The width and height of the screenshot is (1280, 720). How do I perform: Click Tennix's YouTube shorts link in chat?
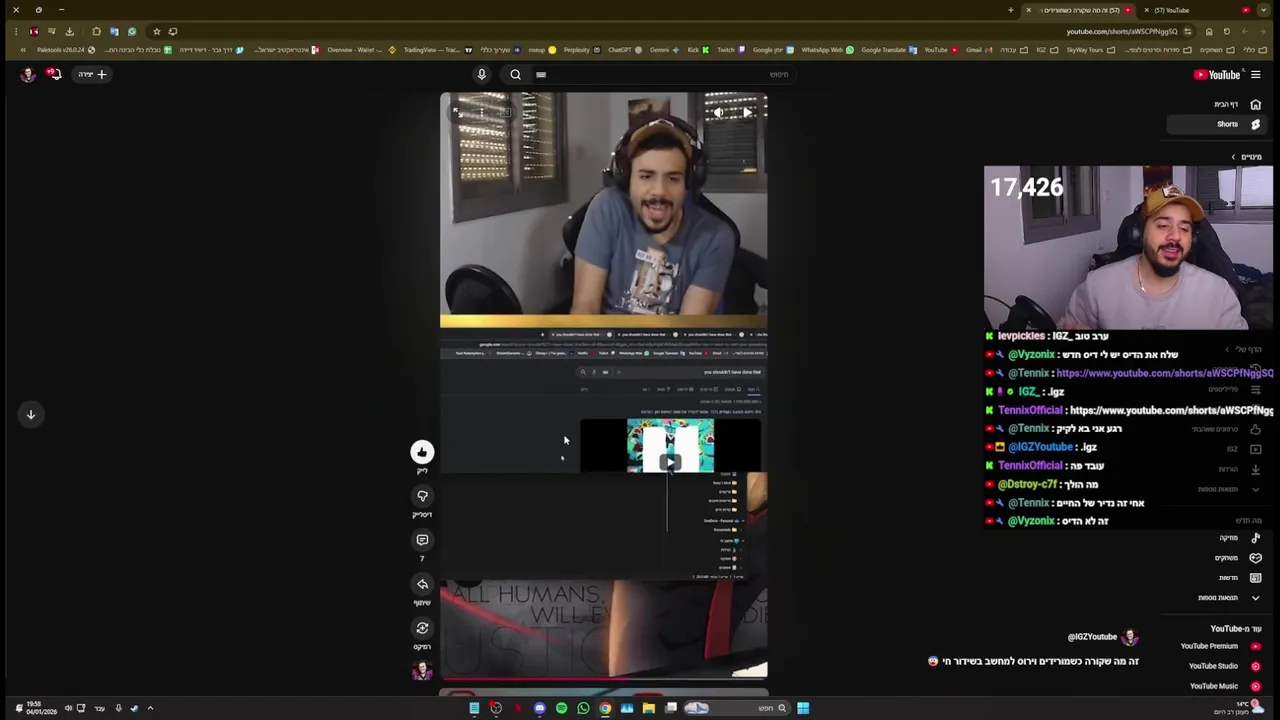coord(1164,373)
